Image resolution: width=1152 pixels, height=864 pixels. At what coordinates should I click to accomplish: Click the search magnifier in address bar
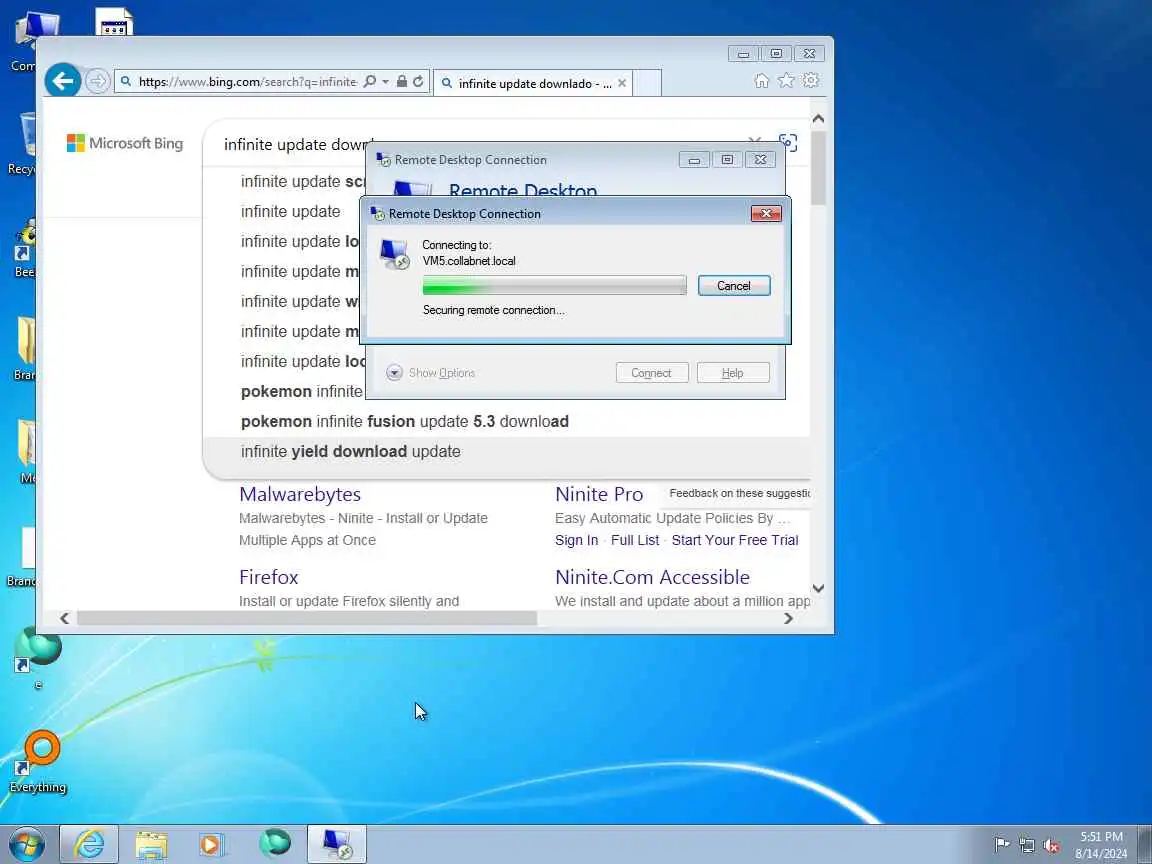(370, 82)
